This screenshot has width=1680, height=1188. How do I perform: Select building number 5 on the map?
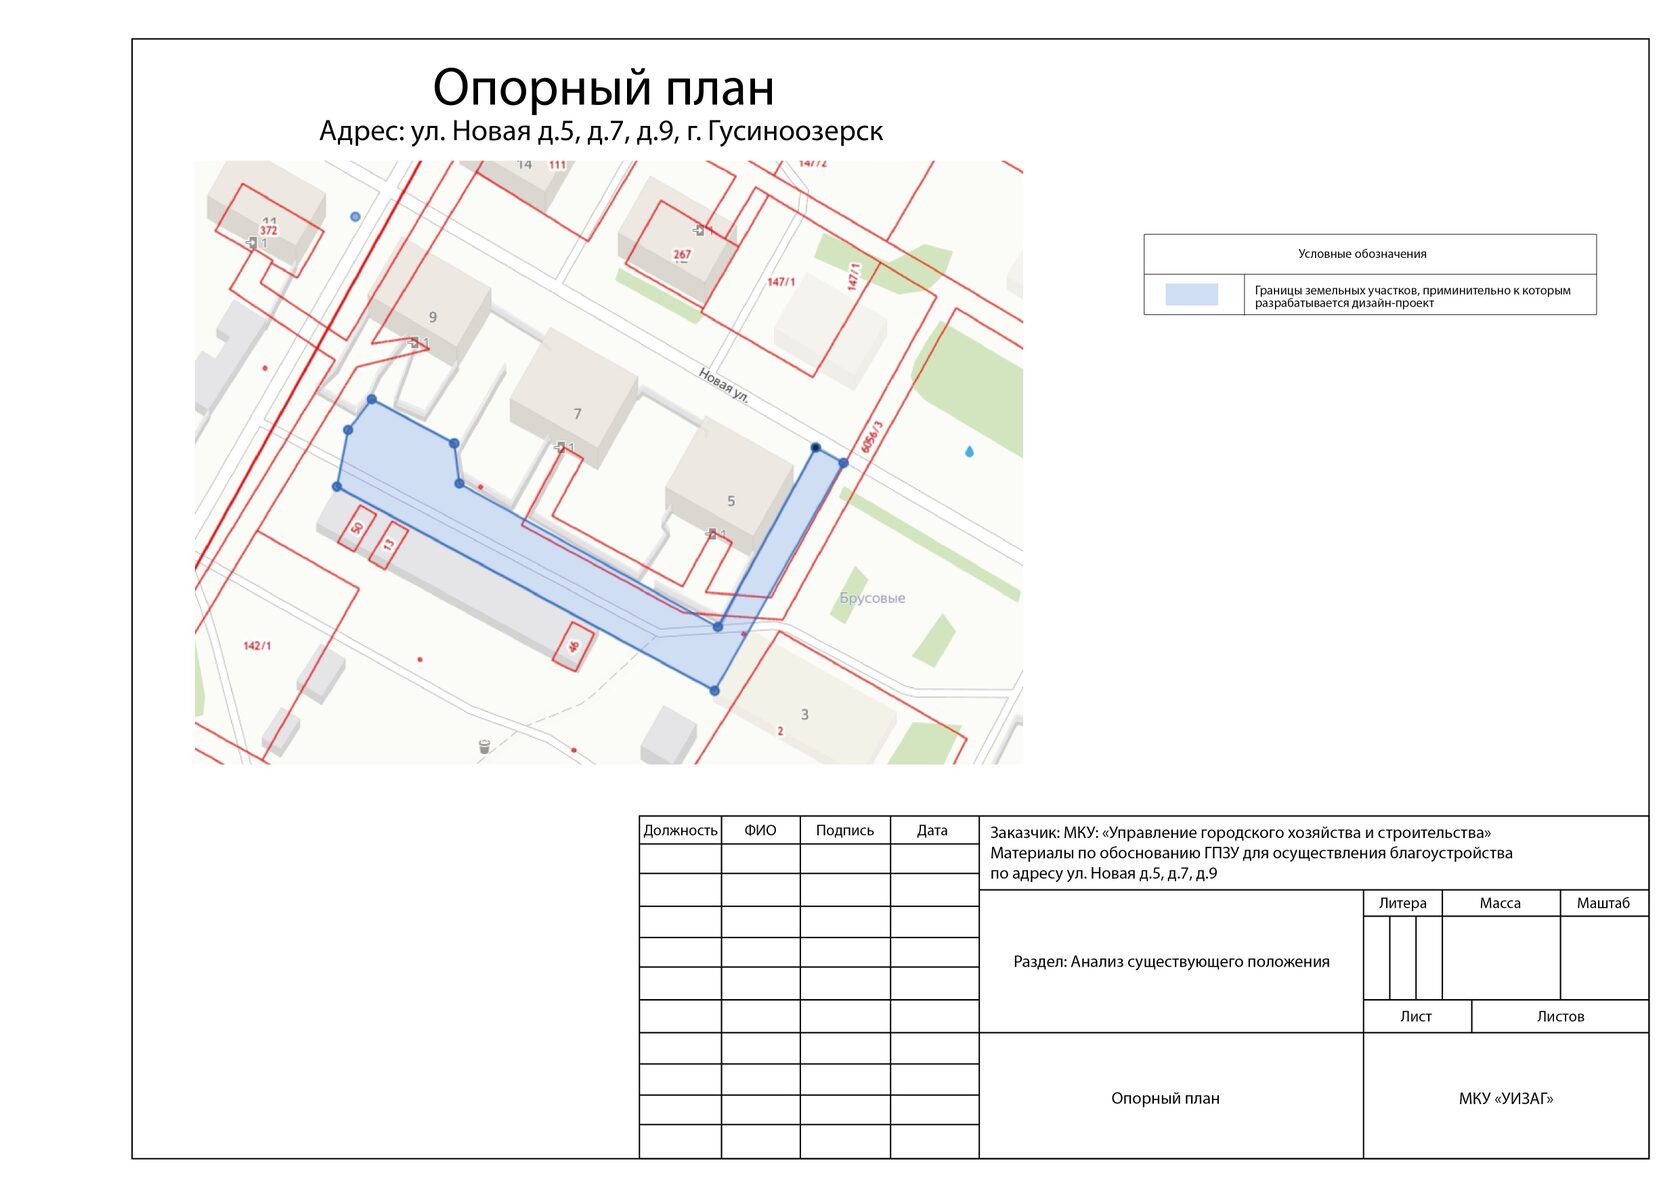point(731,501)
